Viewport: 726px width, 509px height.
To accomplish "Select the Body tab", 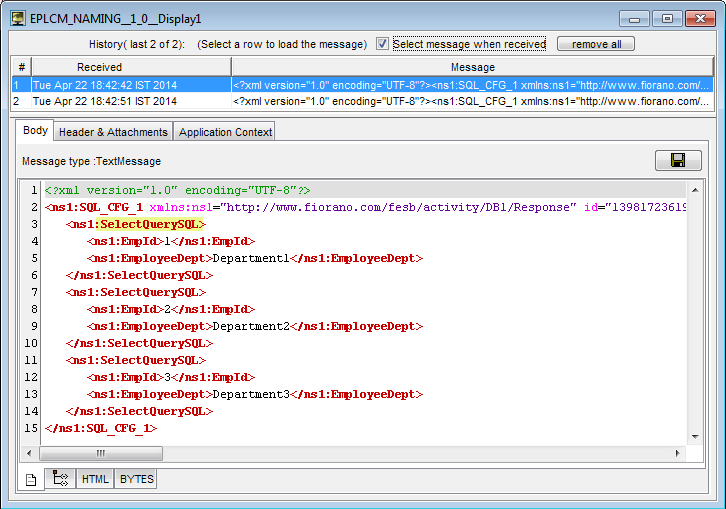I will pos(35,131).
